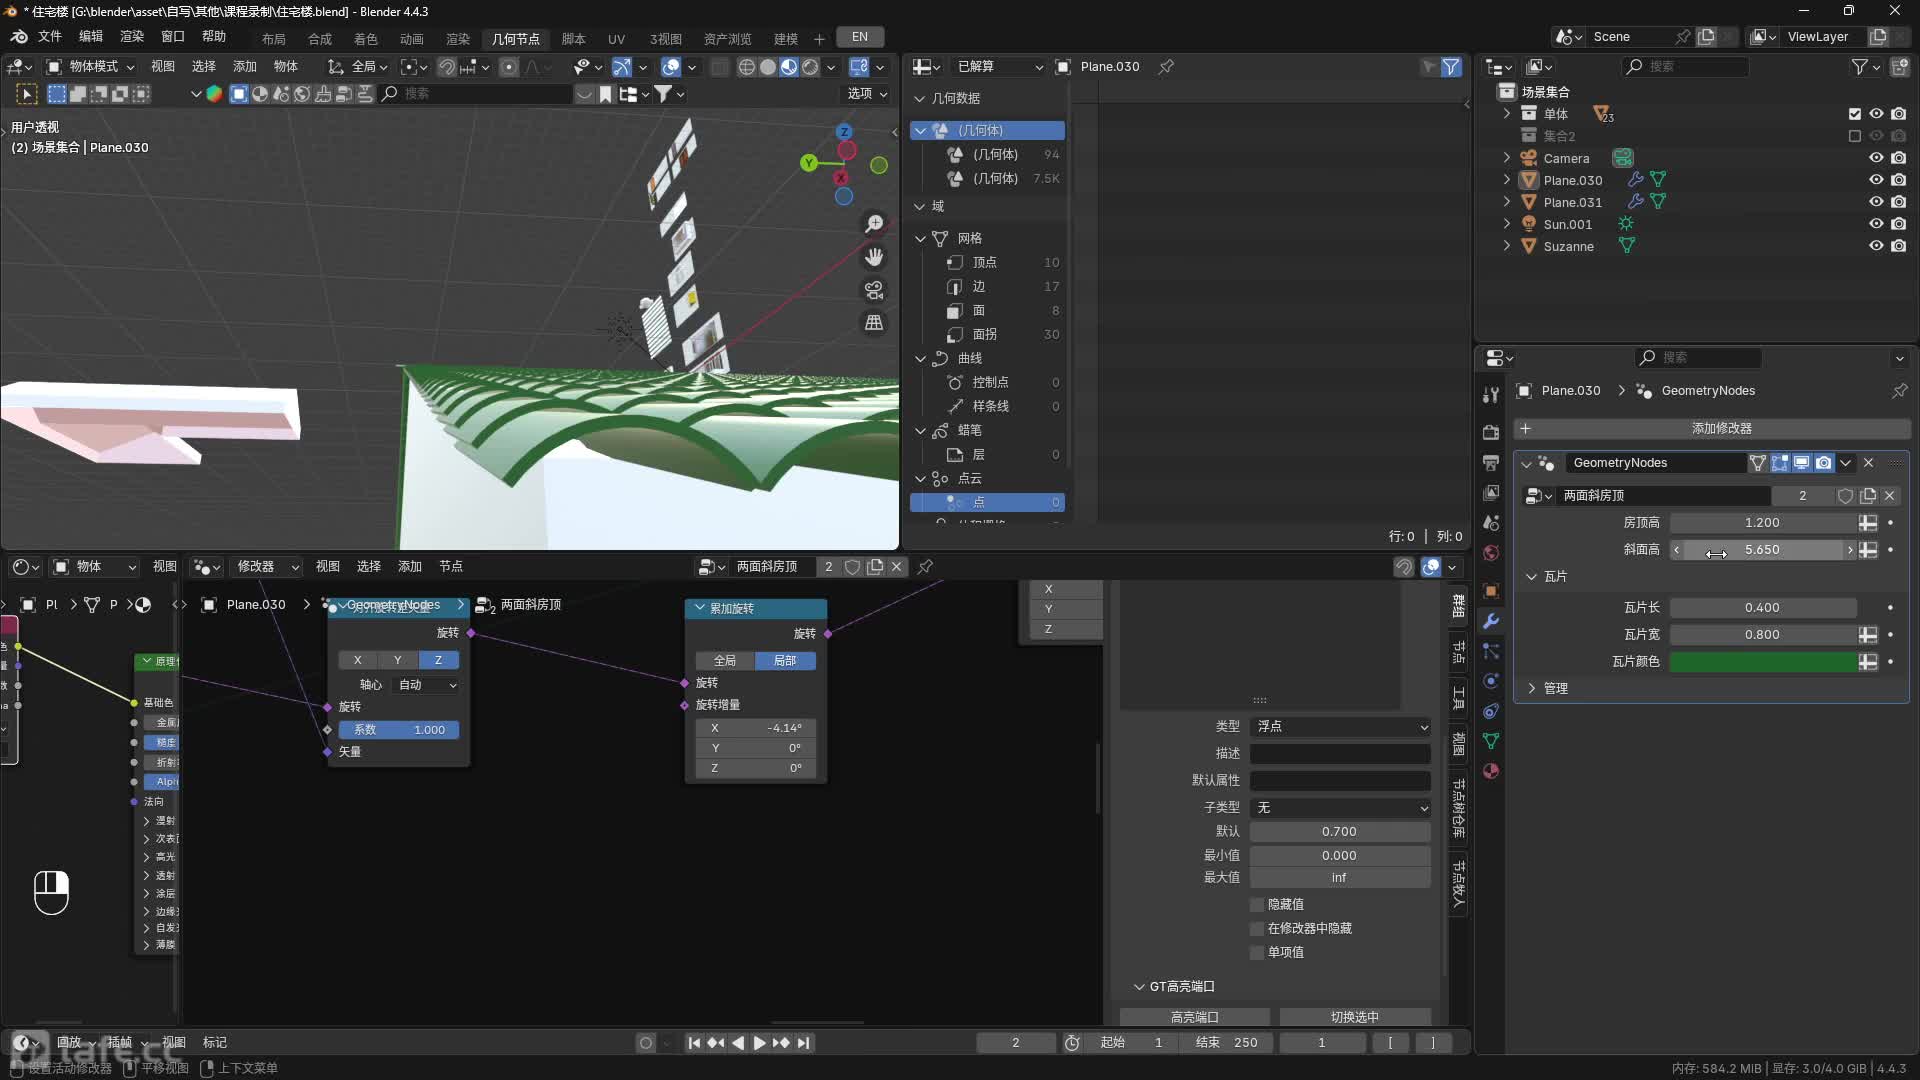
Task: Open the World properties tab
Action: (x=1491, y=552)
